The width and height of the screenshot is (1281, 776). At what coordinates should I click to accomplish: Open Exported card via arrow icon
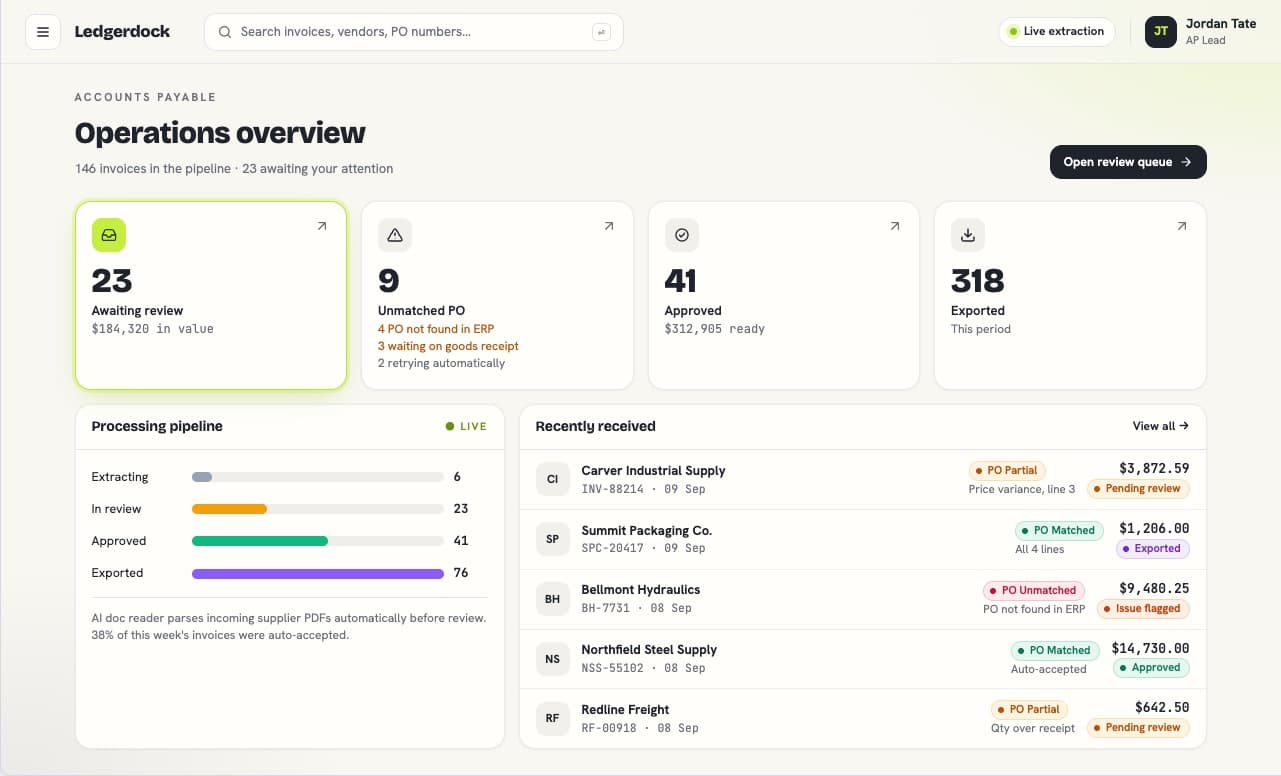pyautogui.click(x=1182, y=226)
